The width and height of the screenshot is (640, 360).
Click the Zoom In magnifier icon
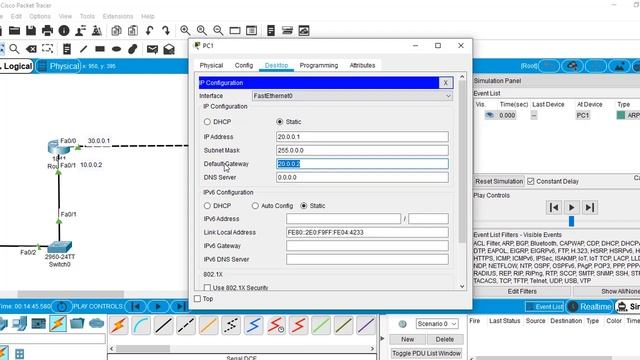click(x=185, y=31)
